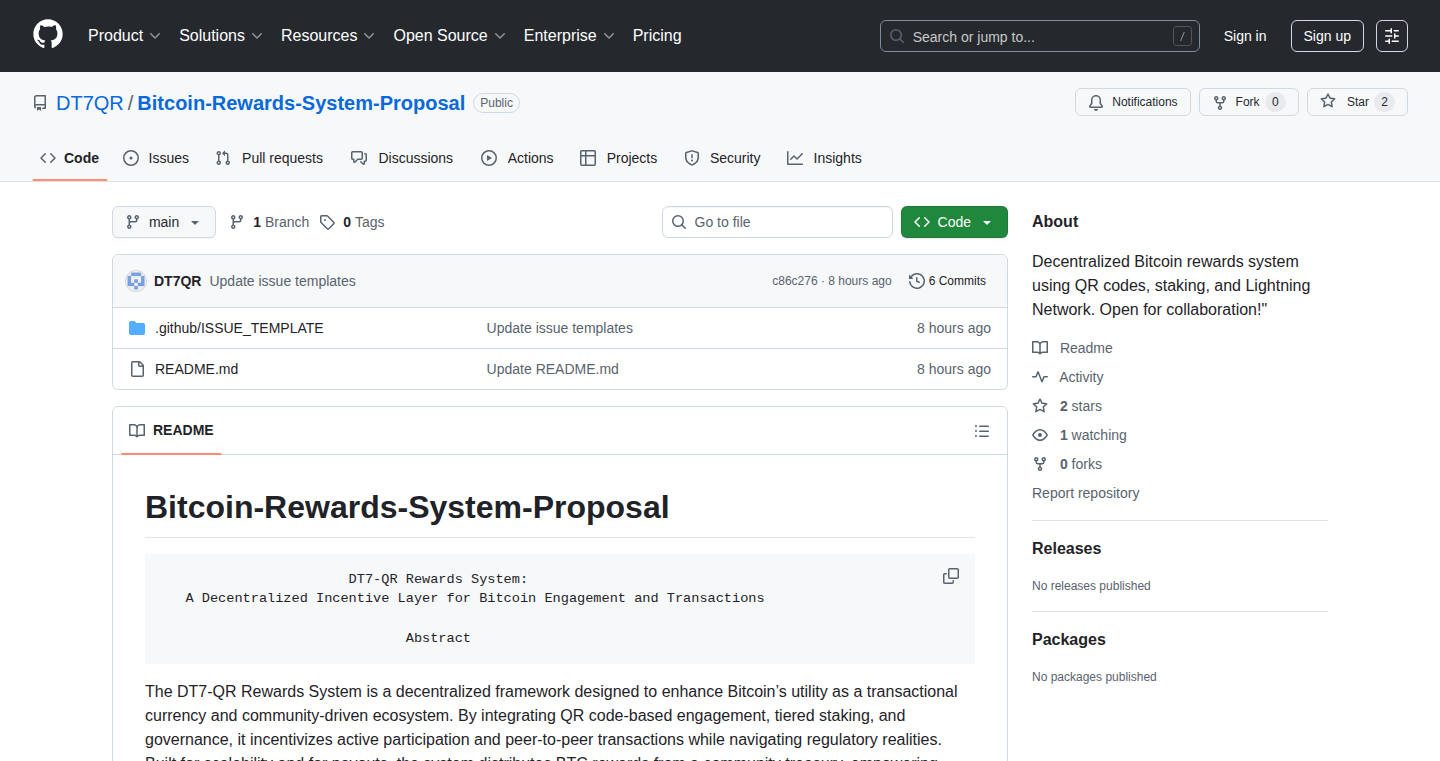Copy the README code block contents
Screen dimensions: 1440x761
(x=951, y=576)
